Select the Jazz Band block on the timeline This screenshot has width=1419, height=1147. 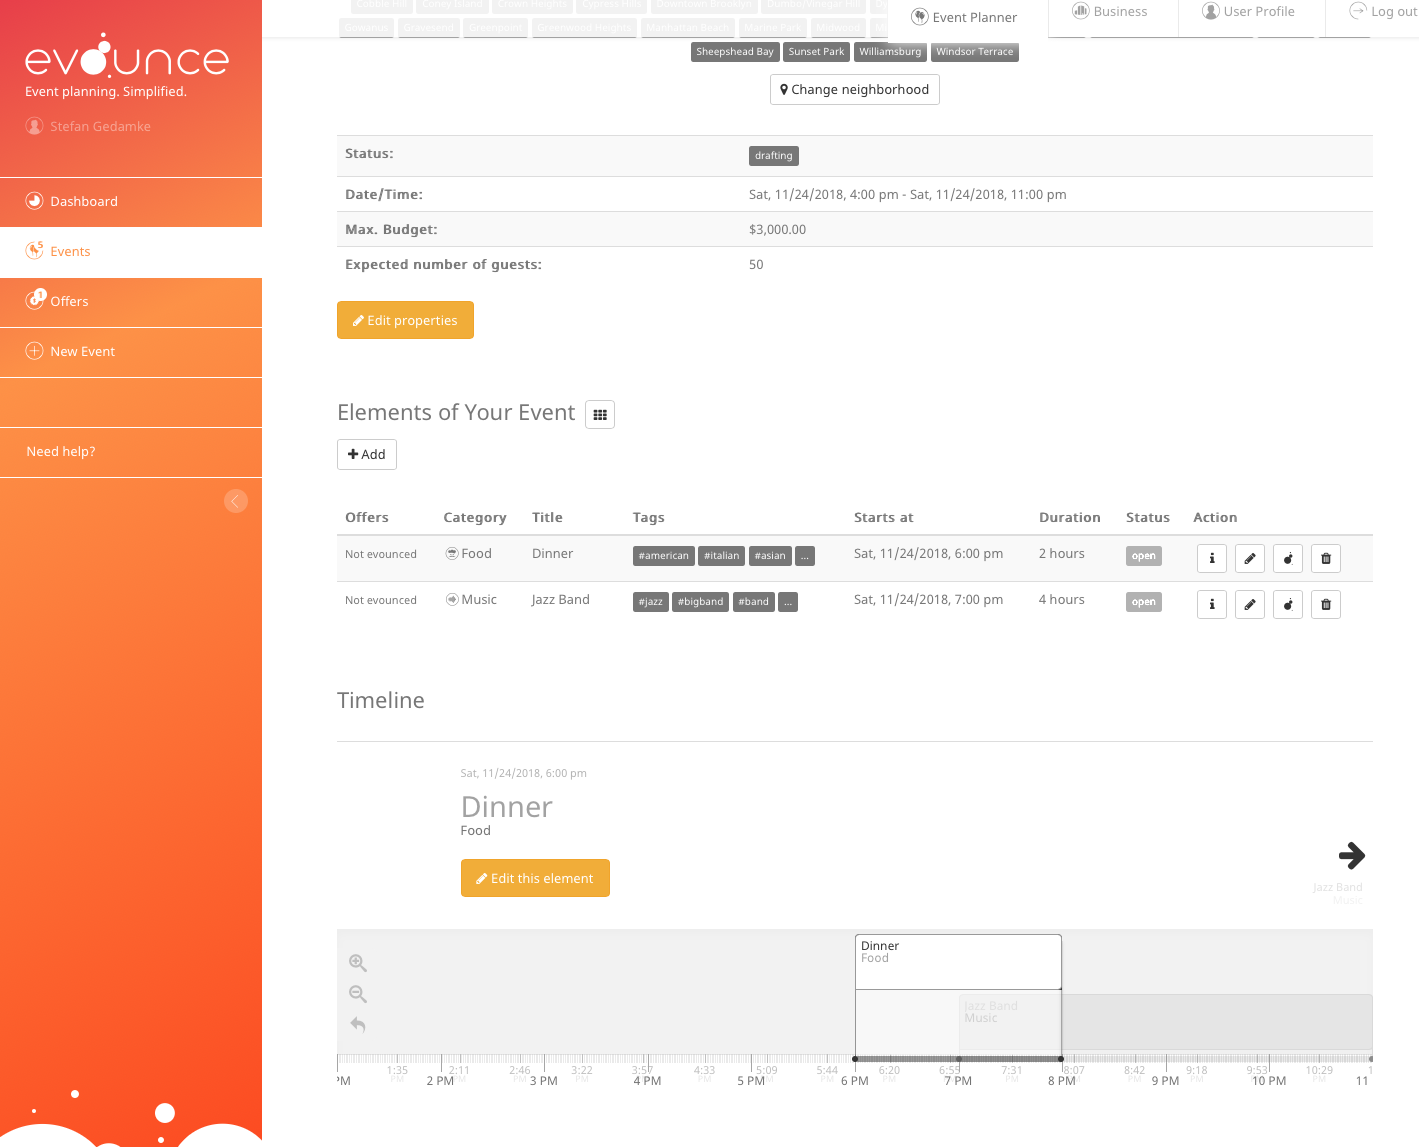click(1166, 1022)
